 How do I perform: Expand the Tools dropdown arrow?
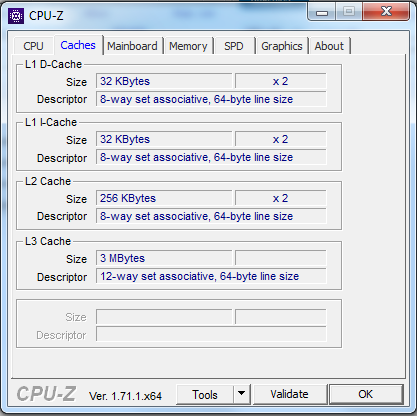coord(242,394)
